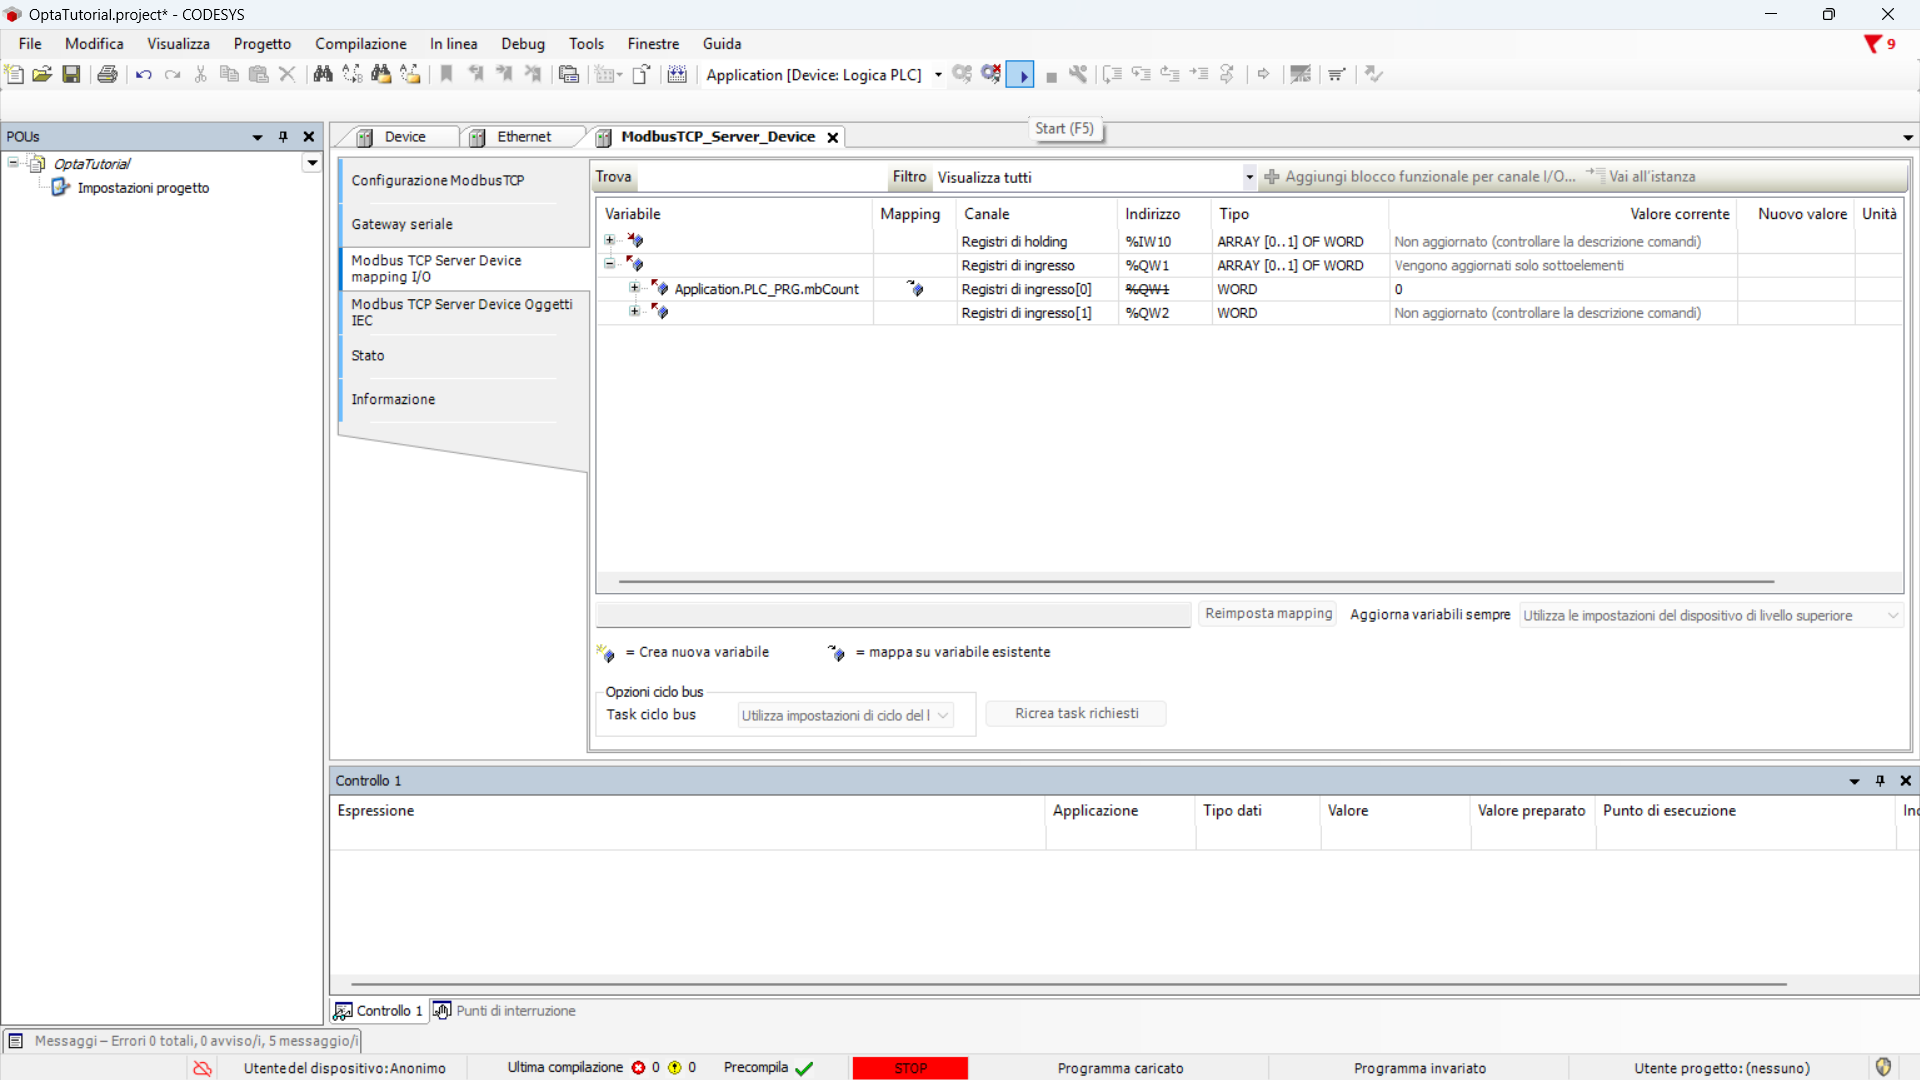Click the Reimposta mapping button

point(1268,614)
